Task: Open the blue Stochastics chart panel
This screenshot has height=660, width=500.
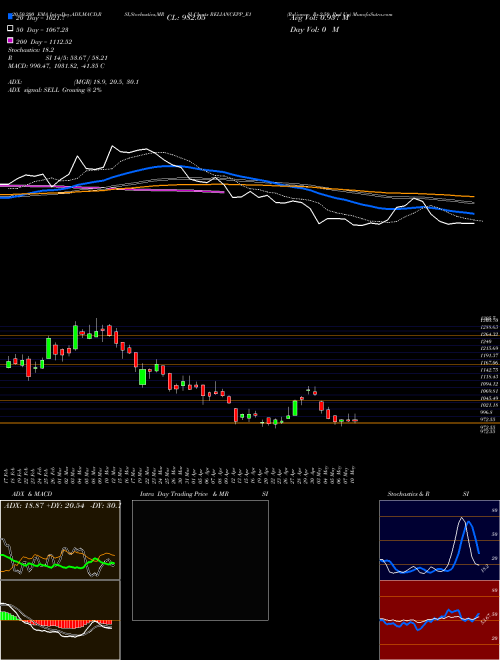Action: click(439, 540)
